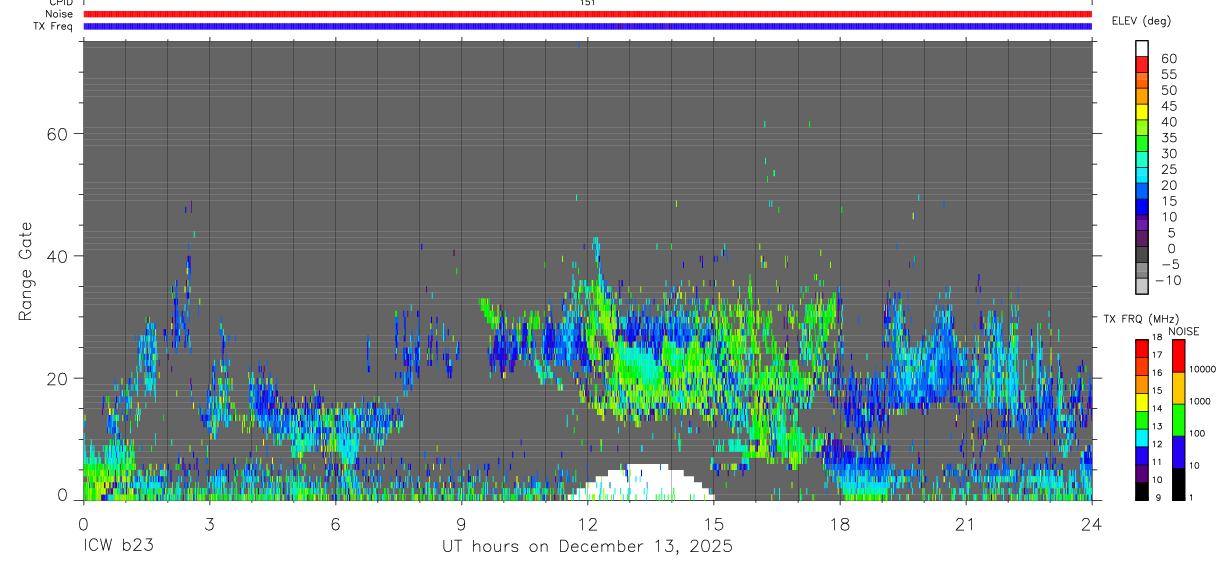Viewport: 1228px width, 567px height.
Task: Click the red swatch in TX FRQ colorbar
Action: [x=1142, y=348]
